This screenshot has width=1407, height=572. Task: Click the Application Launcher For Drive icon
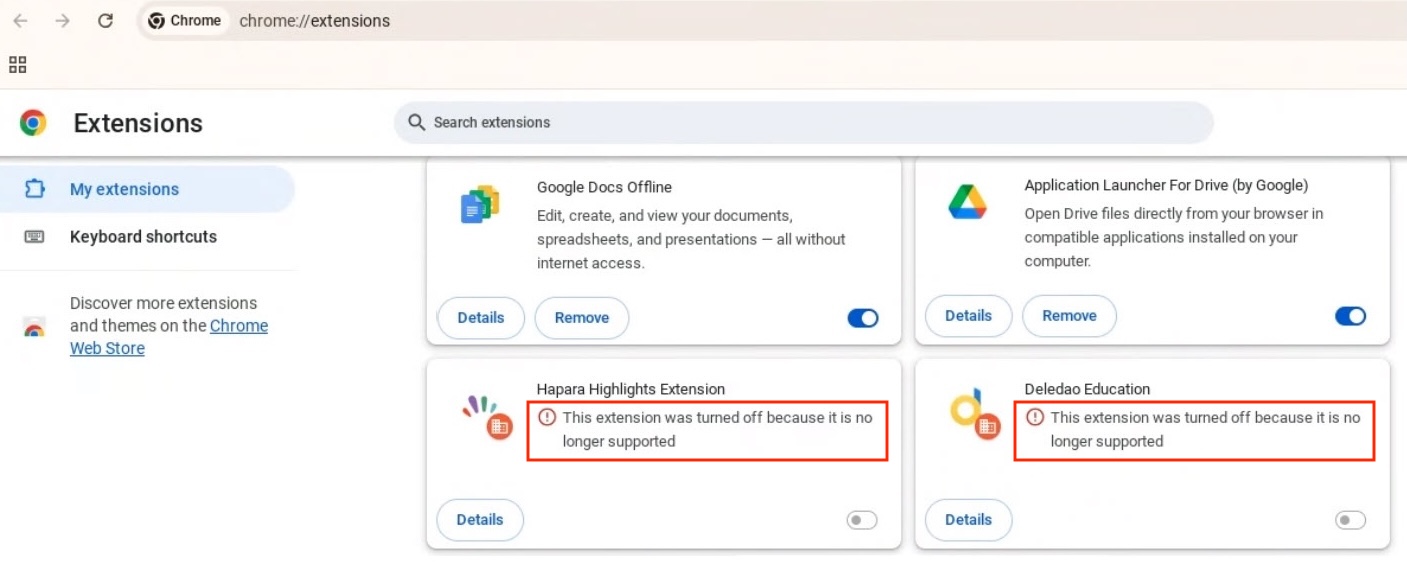pos(967,202)
